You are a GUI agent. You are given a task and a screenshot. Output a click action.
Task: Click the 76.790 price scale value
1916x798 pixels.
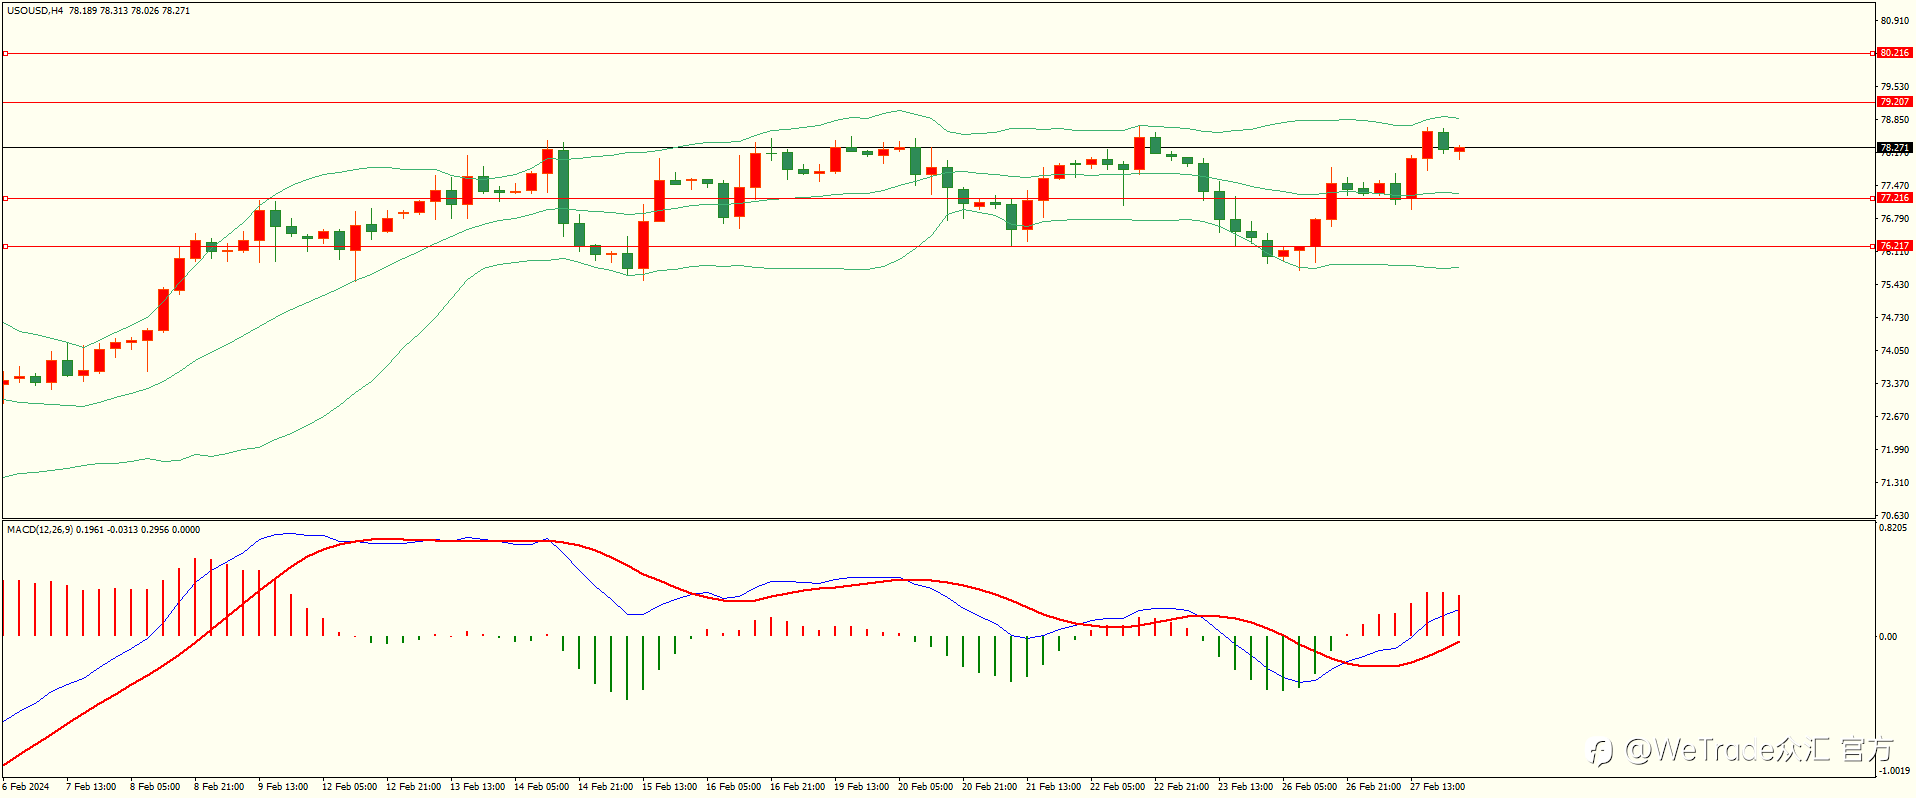(1894, 219)
